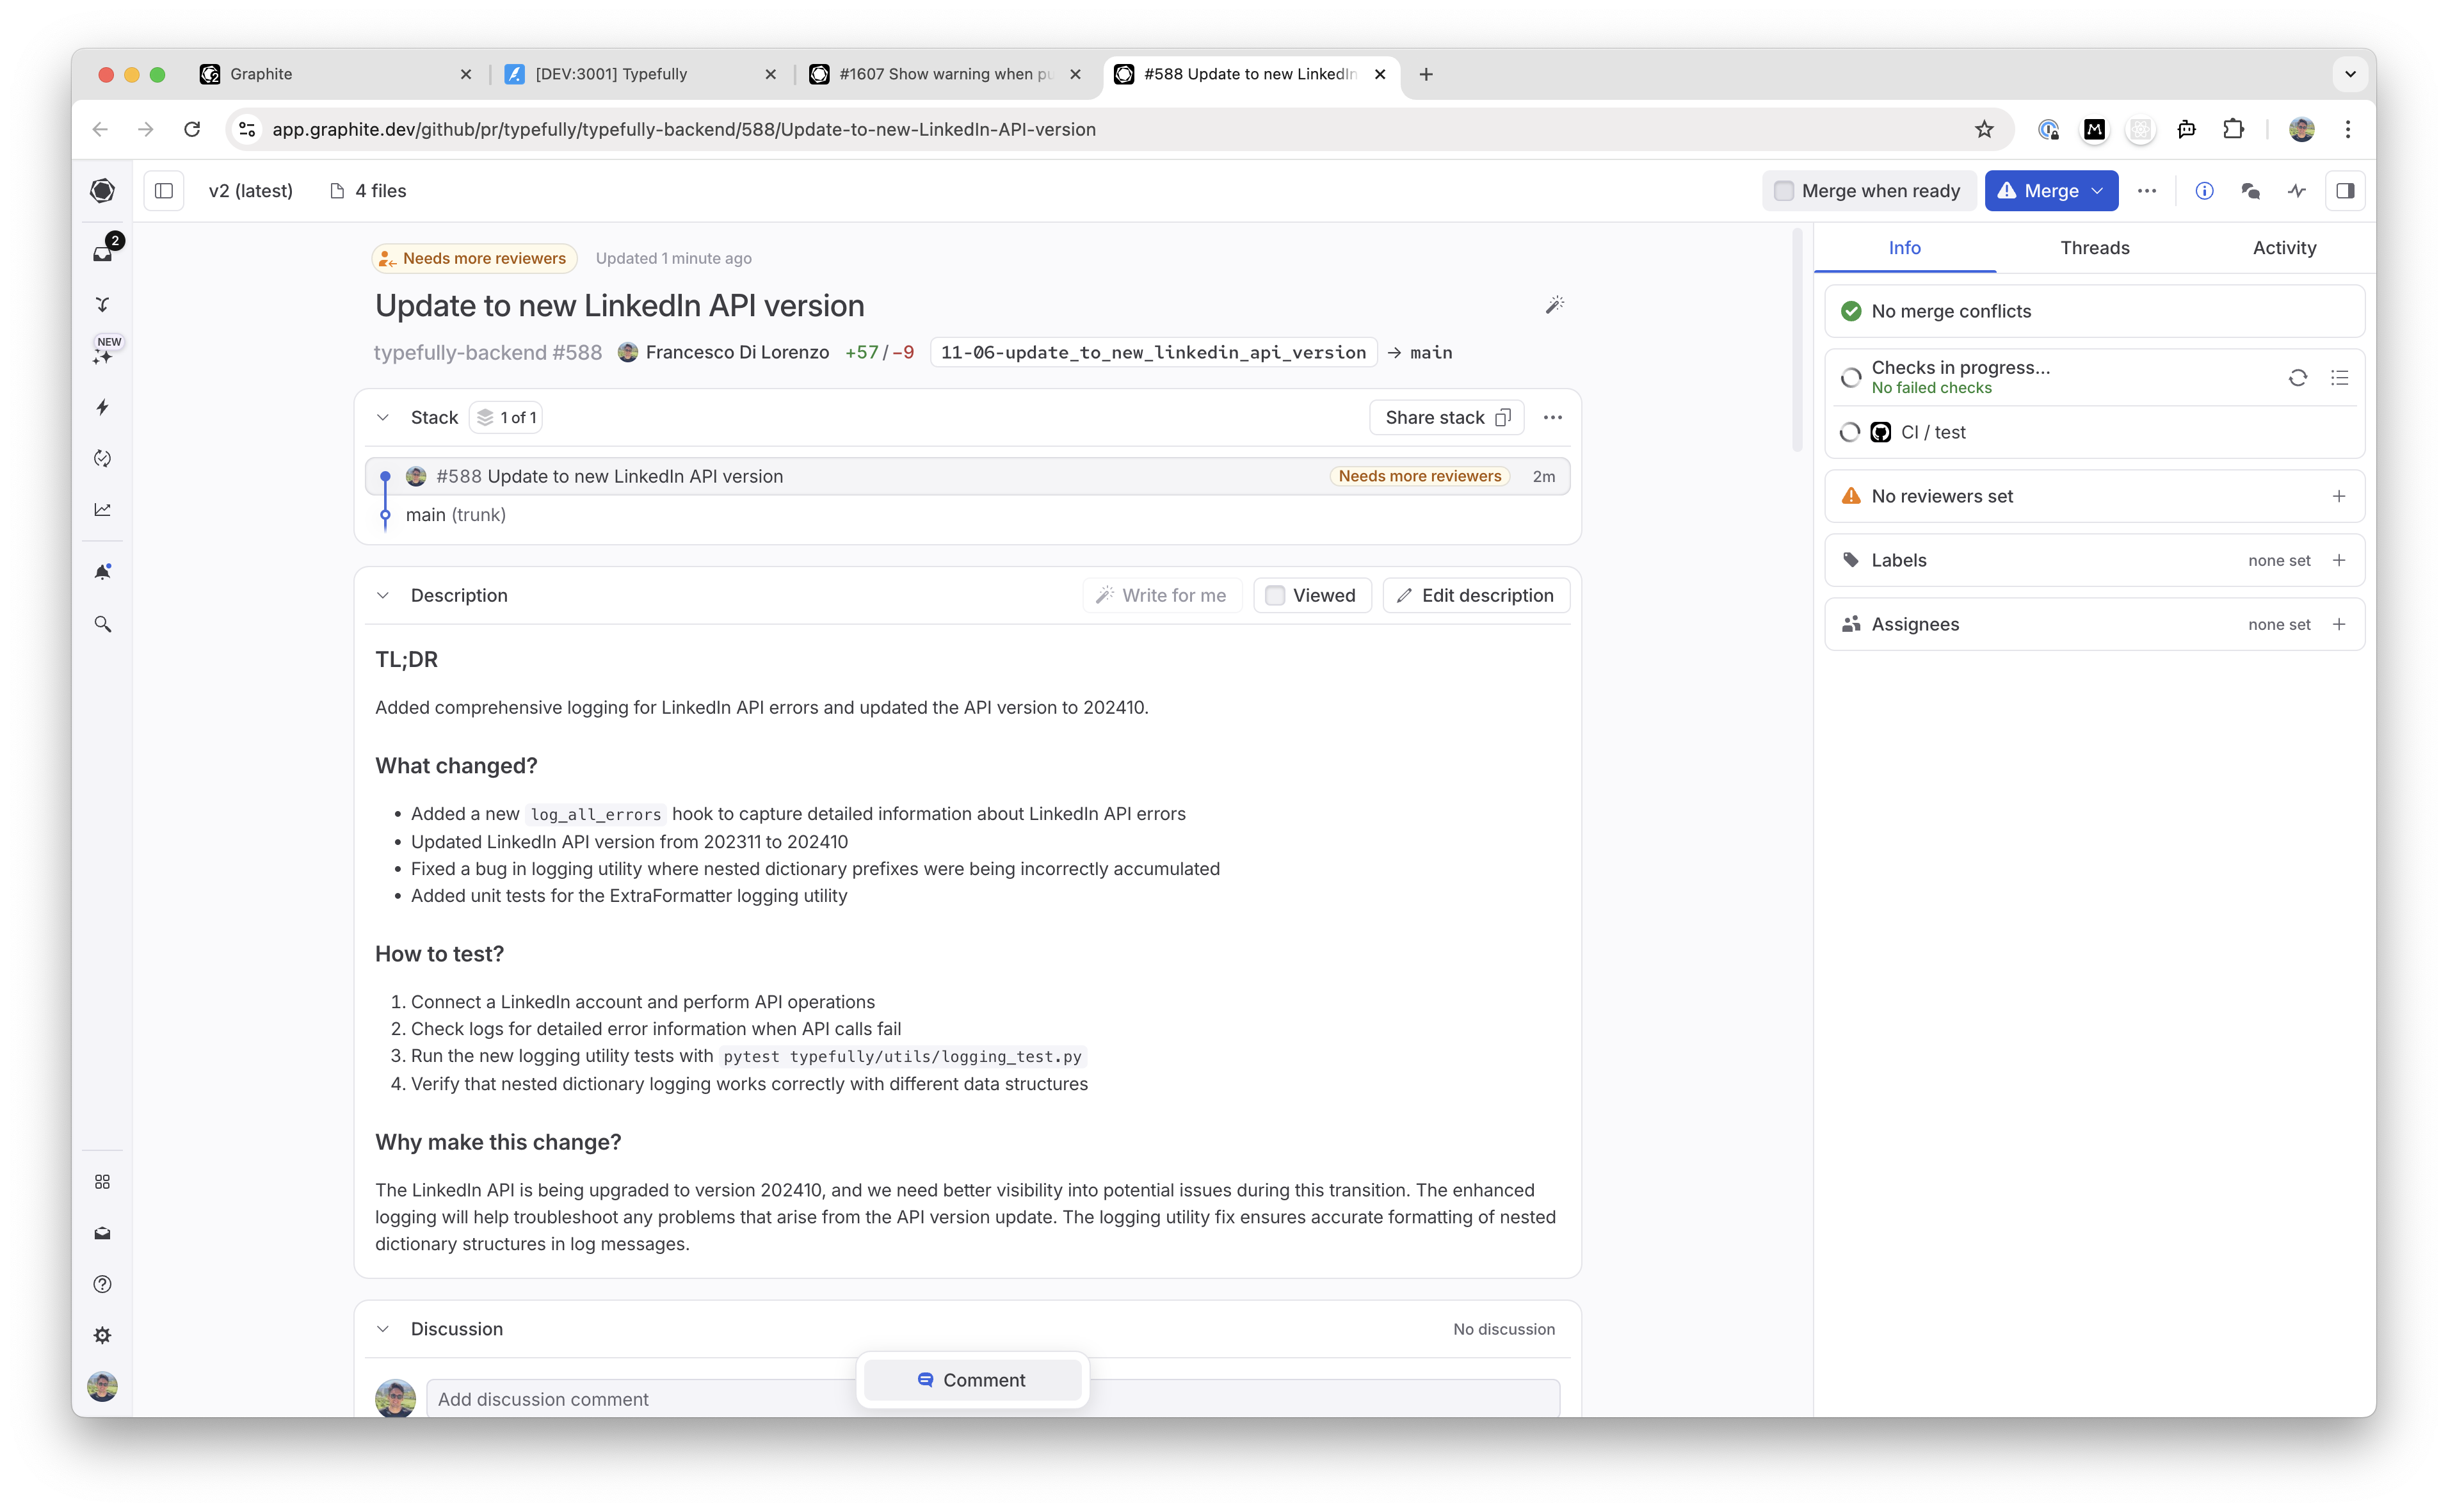Collapse the Stack section chevron
Viewport: 2448px width, 1512px height.
[x=382, y=417]
